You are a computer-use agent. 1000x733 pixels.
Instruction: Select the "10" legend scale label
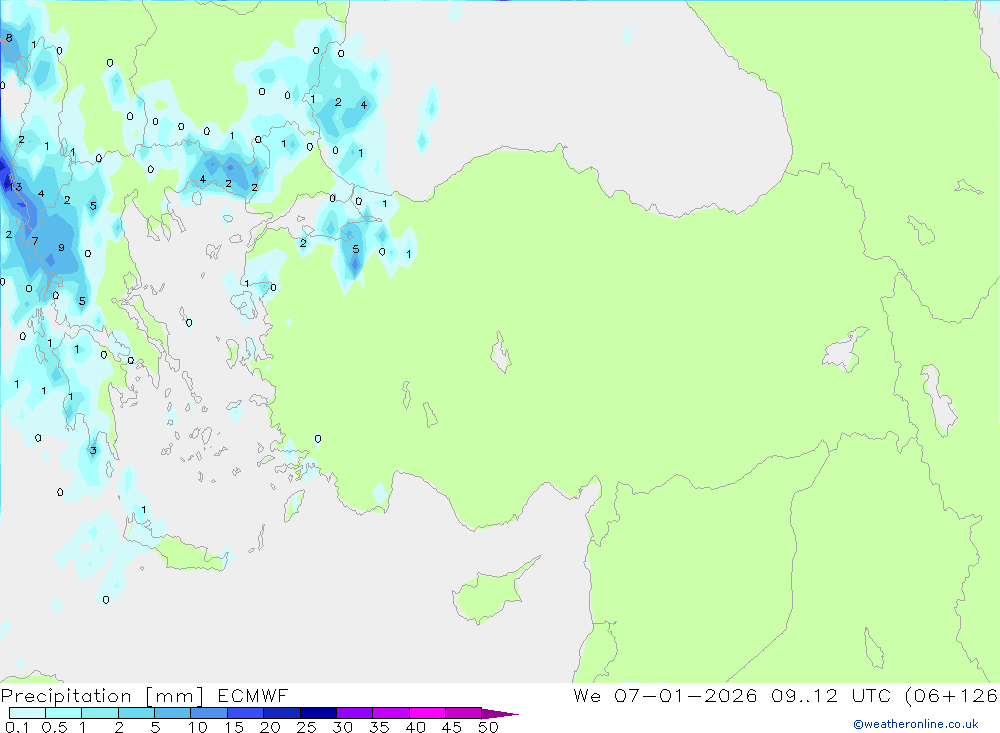click(x=198, y=727)
